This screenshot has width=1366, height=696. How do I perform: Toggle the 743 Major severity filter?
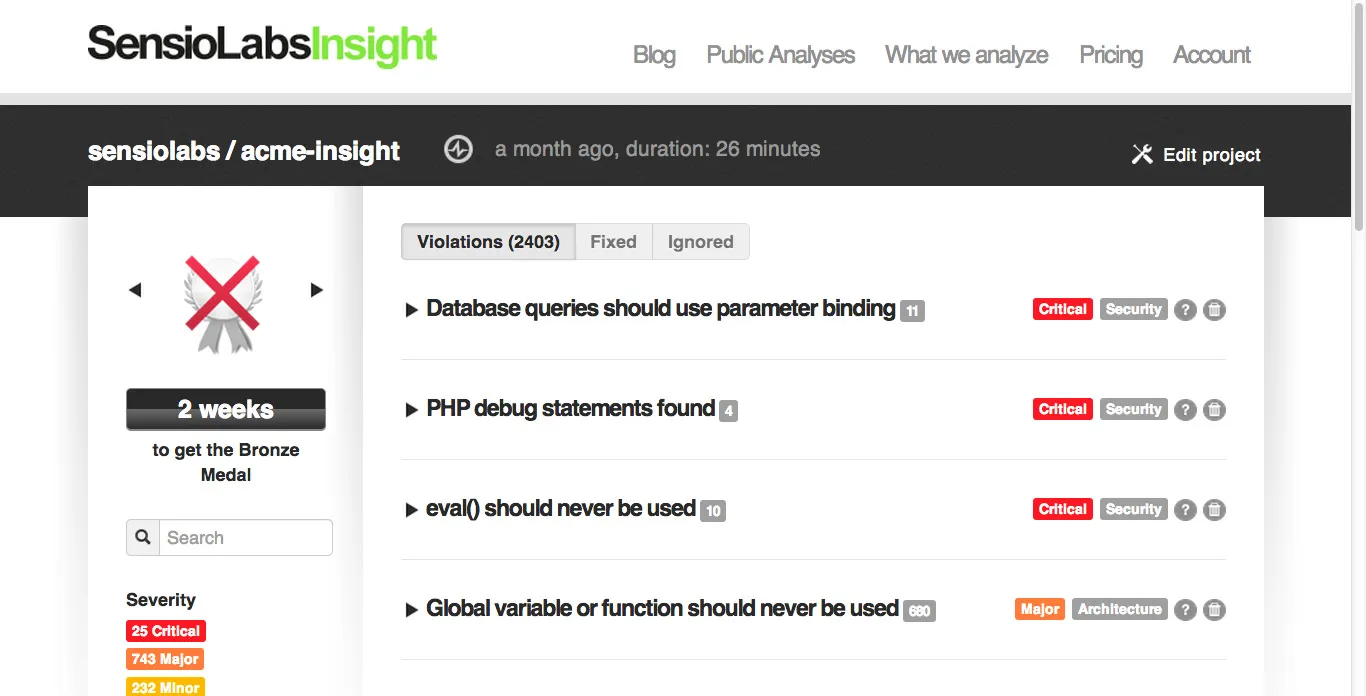point(164,658)
